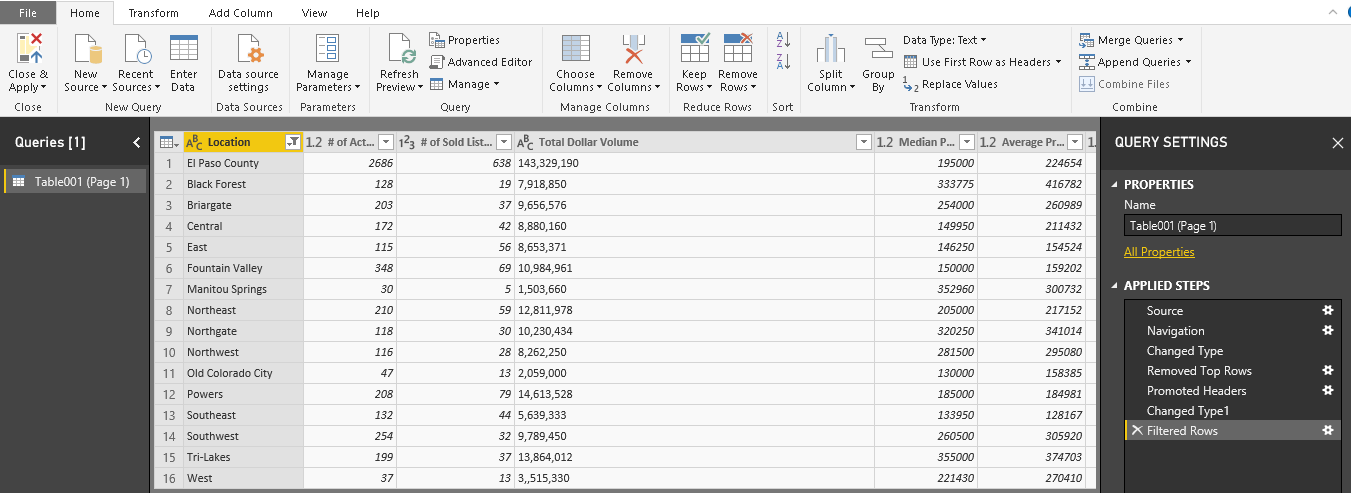Sort descending Z to A
The image size is (1351, 493).
(784, 62)
